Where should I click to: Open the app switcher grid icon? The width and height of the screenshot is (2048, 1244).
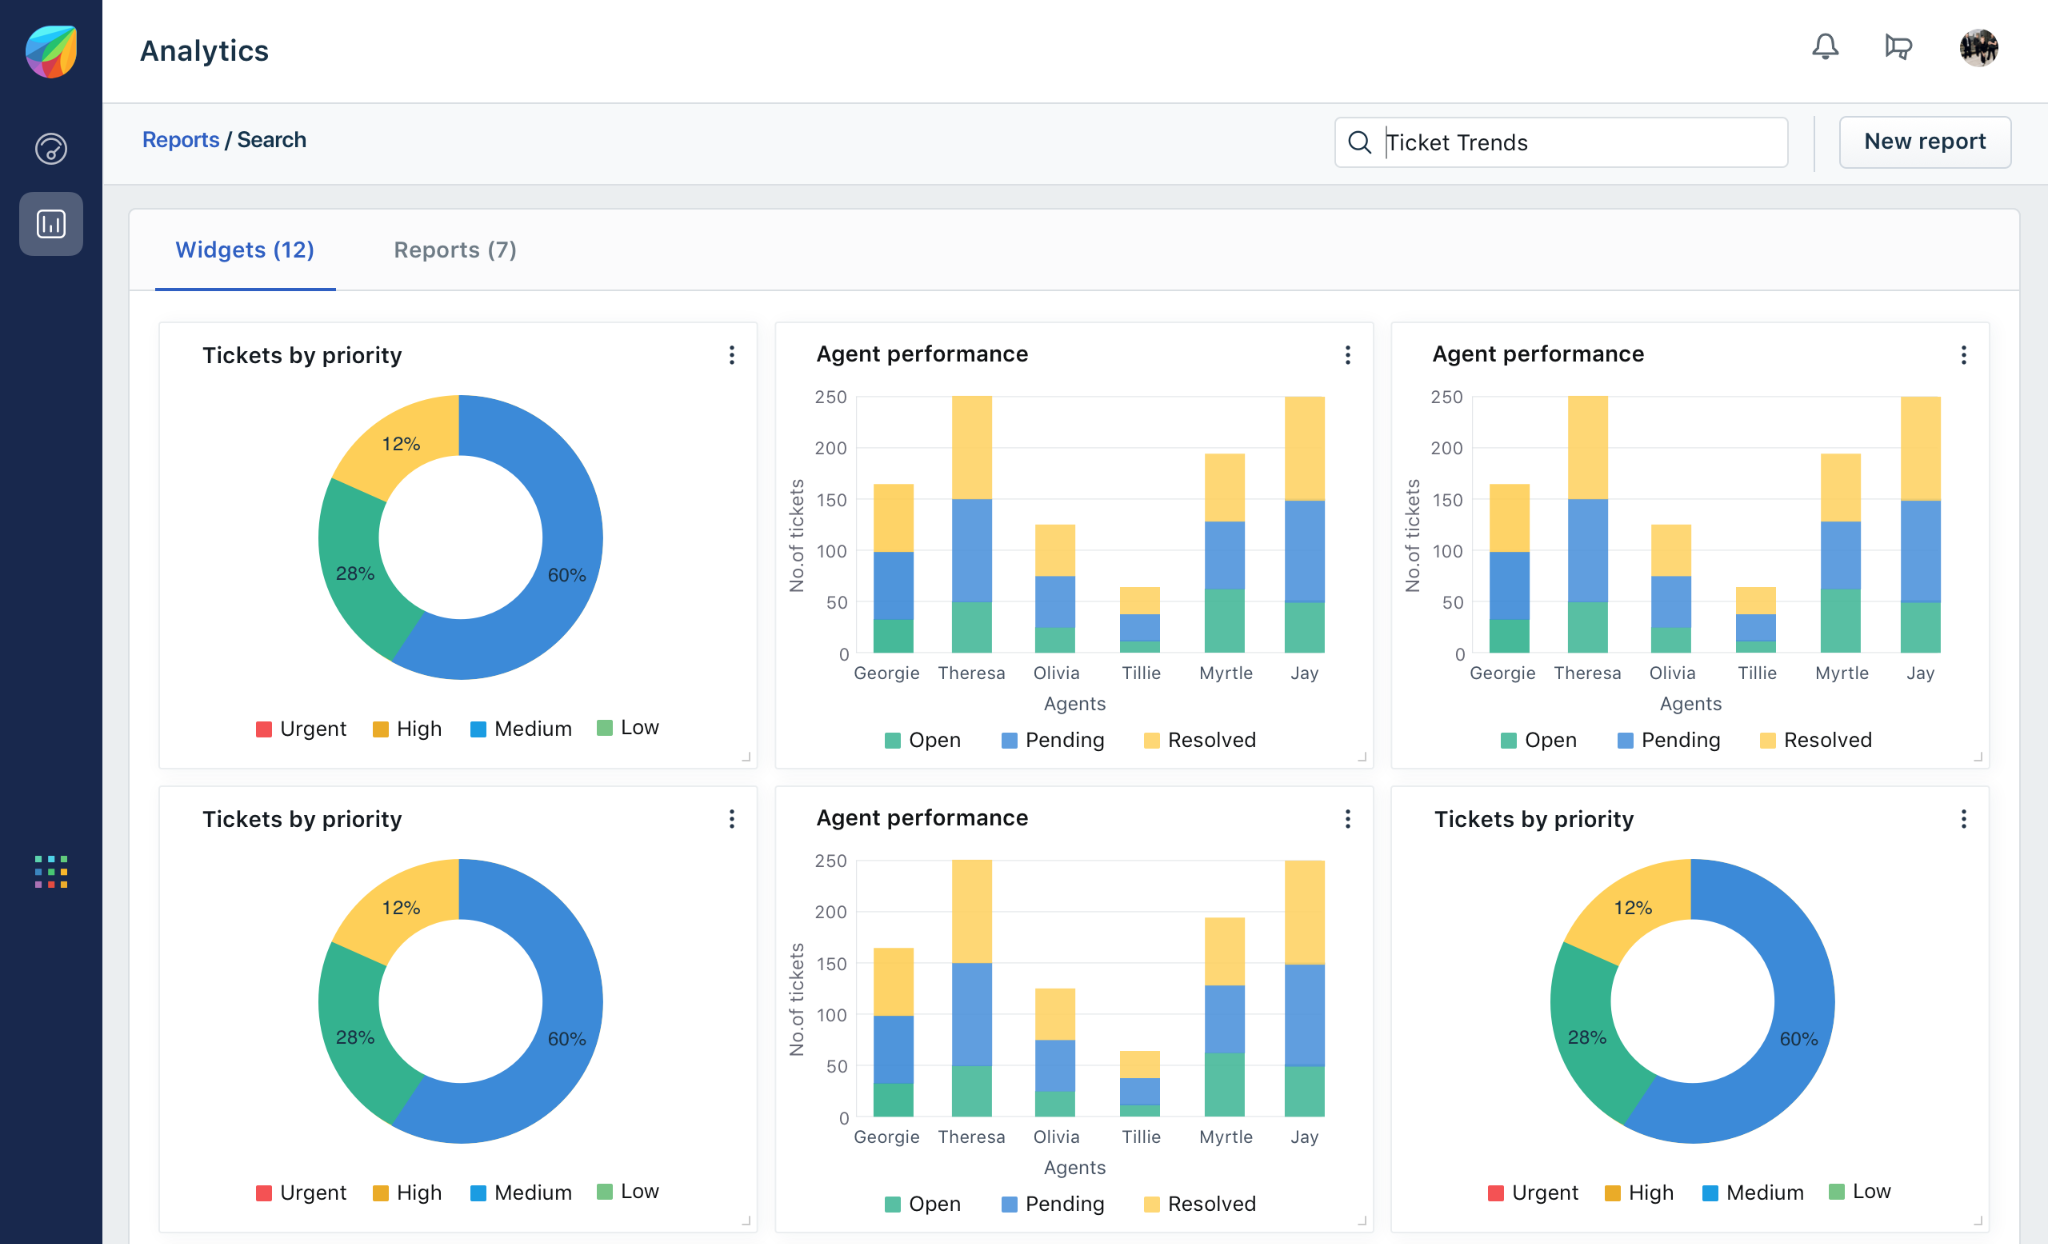pos(51,872)
